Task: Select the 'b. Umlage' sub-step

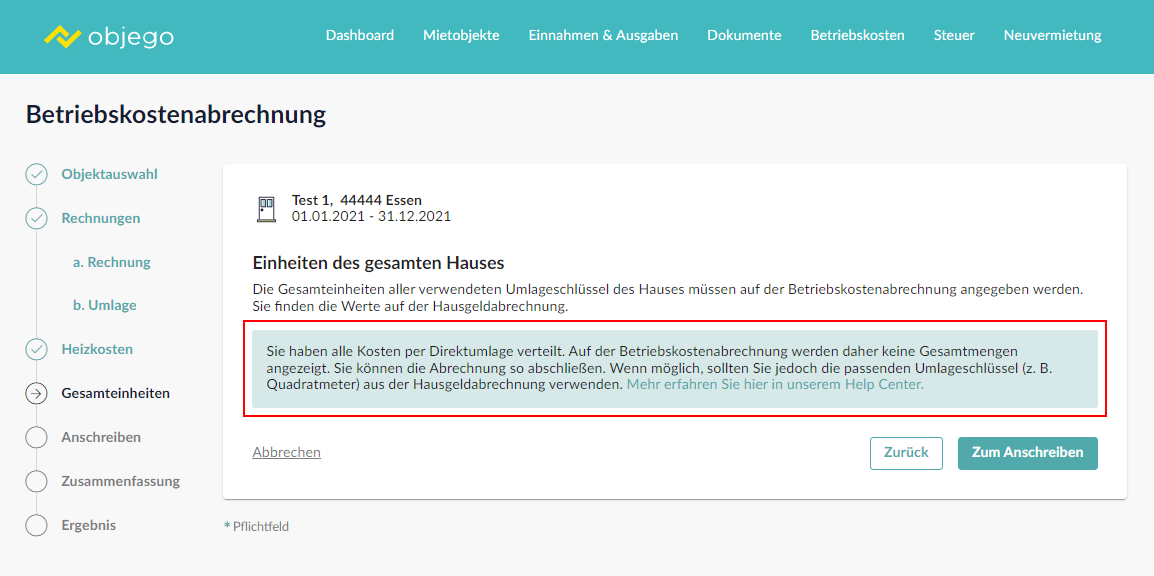Action: [104, 305]
